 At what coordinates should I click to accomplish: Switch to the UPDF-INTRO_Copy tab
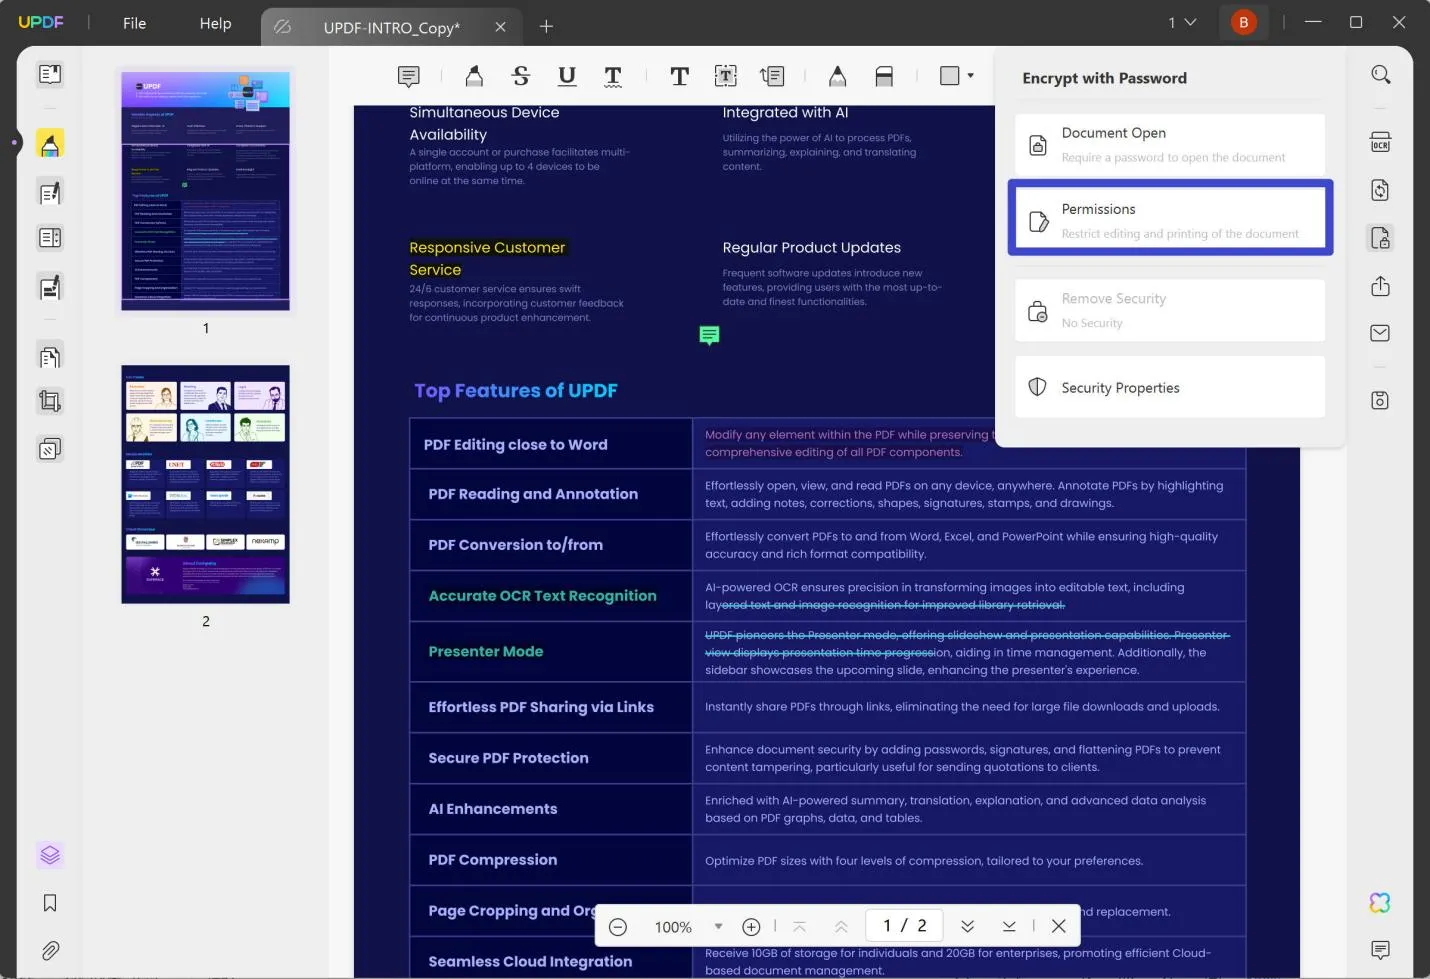pos(392,27)
